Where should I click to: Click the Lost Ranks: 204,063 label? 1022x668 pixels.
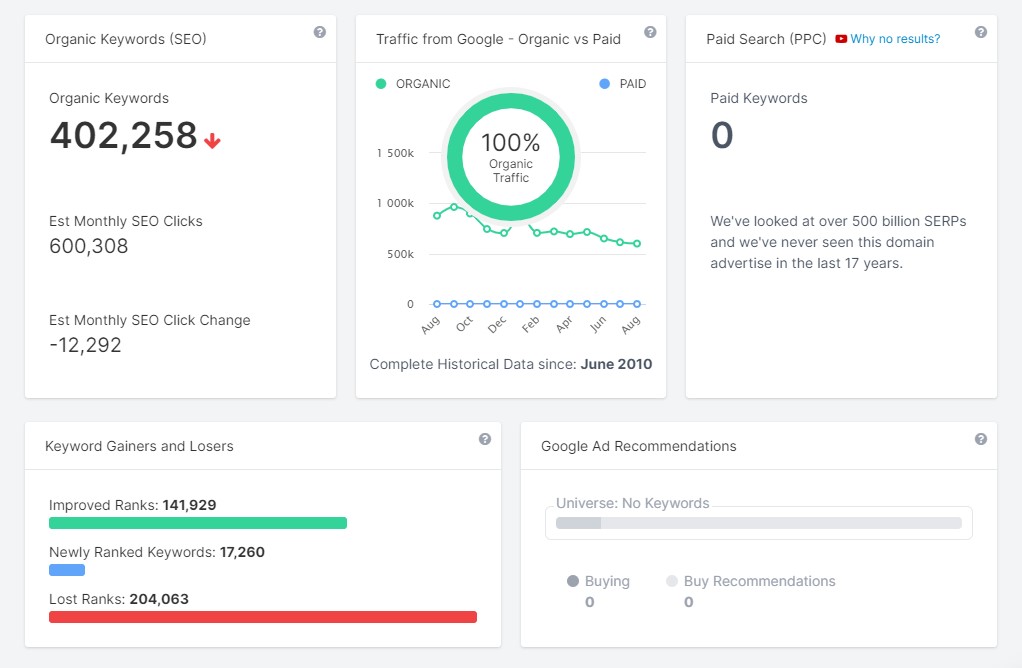tap(119, 599)
